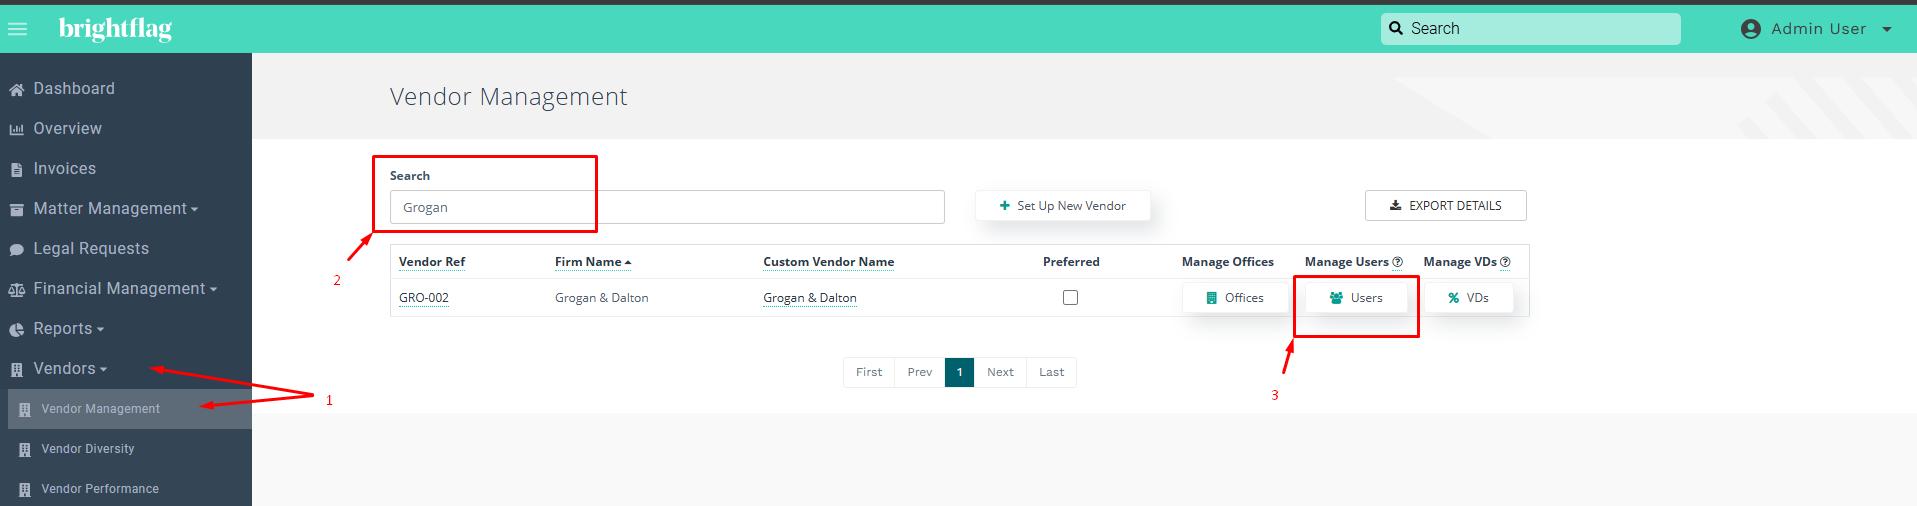Viewport: 1917px width, 506px height.
Task: Click Set Up New Vendor button
Action: 1062,206
